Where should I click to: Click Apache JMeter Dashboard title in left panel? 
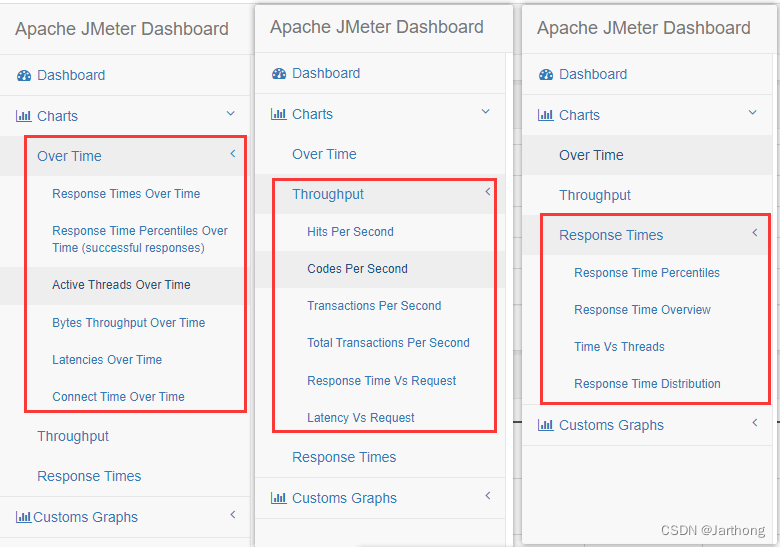tap(122, 29)
